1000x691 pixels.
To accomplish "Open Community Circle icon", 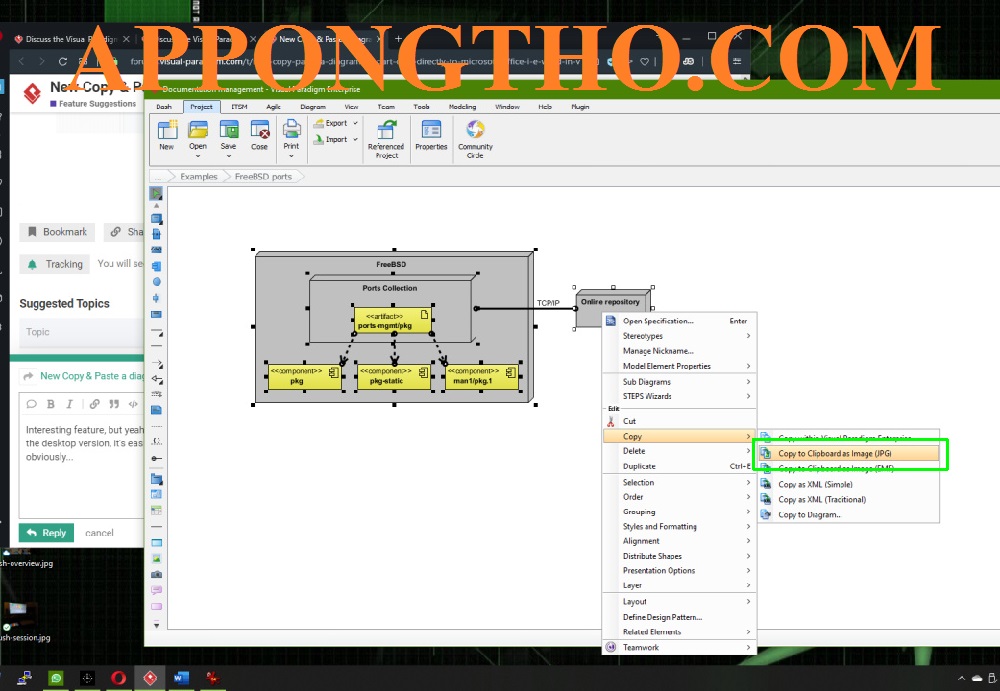I will [475, 130].
